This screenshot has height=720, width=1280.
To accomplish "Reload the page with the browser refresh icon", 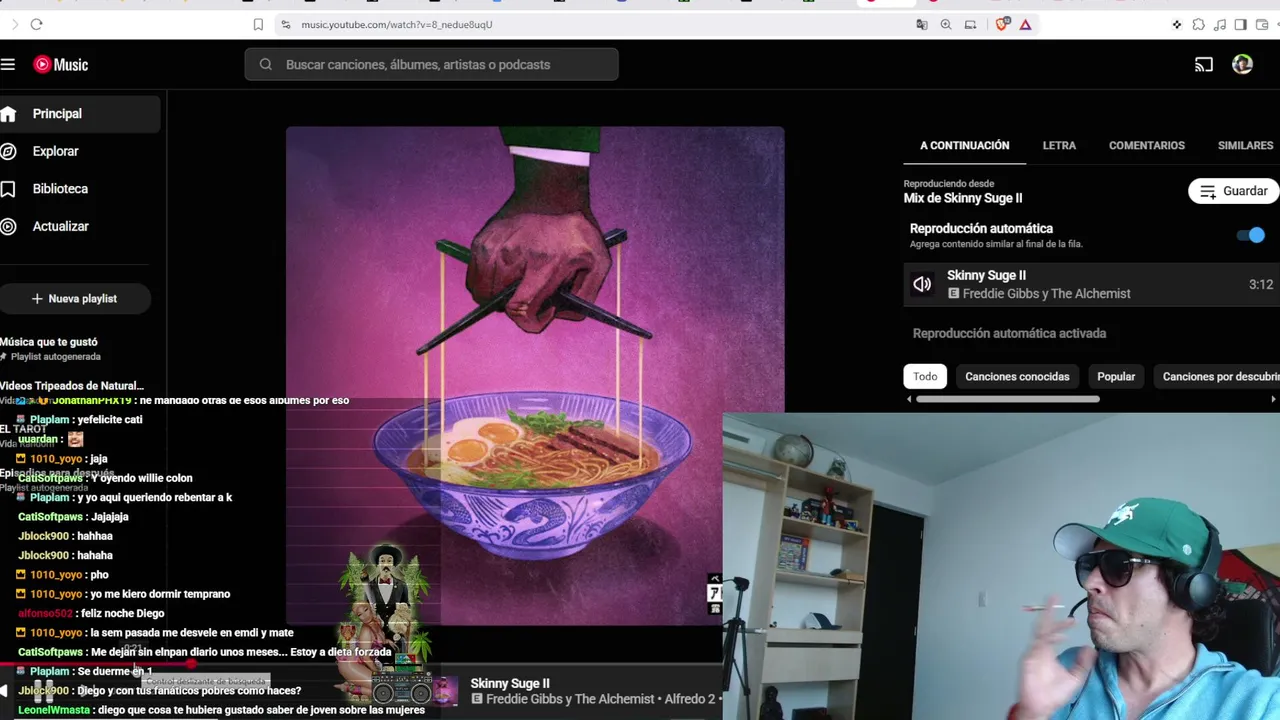I will (36, 24).
